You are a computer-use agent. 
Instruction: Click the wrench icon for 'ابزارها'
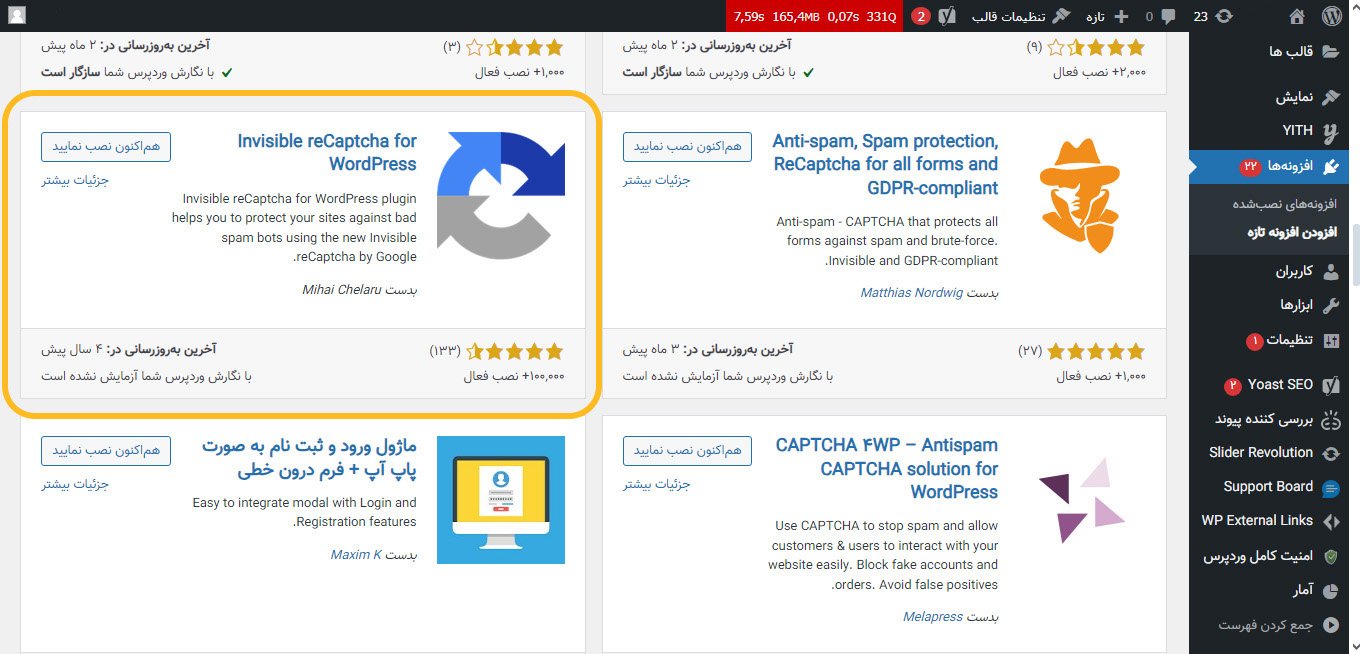tap(1331, 305)
